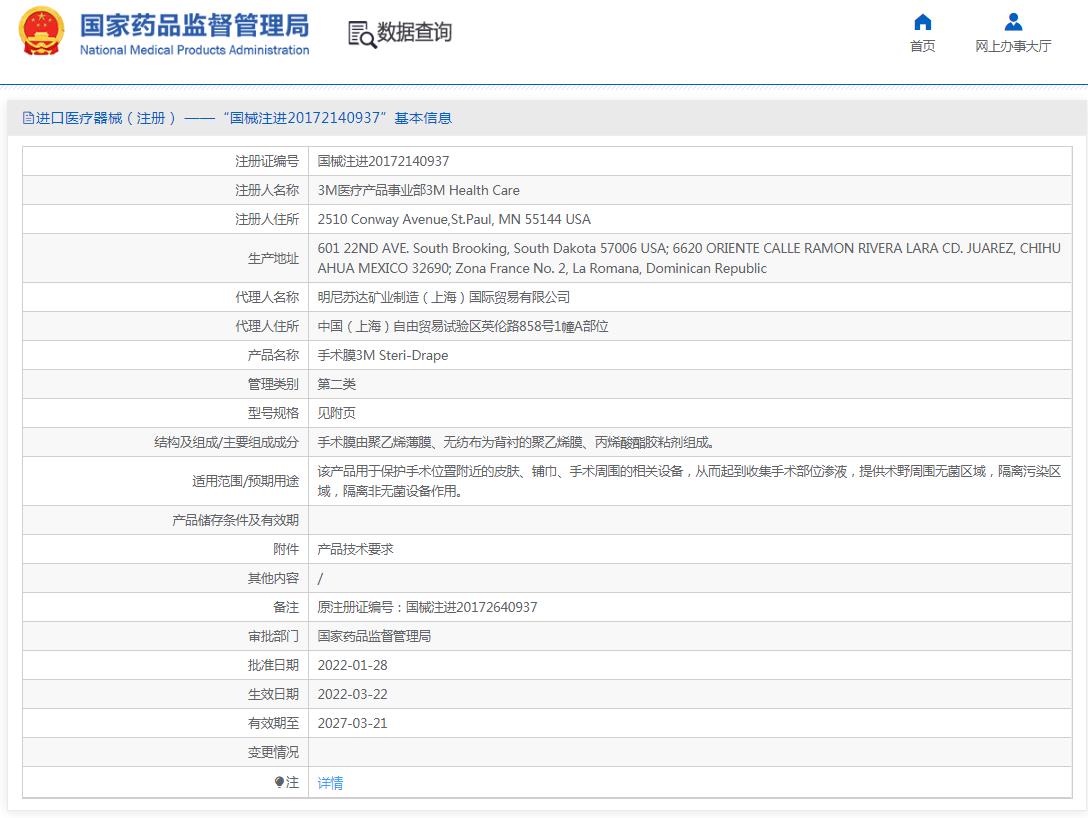Click the 数据查询 heading text
This screenshot has width=1088, height=818.
tap(414, 32)
